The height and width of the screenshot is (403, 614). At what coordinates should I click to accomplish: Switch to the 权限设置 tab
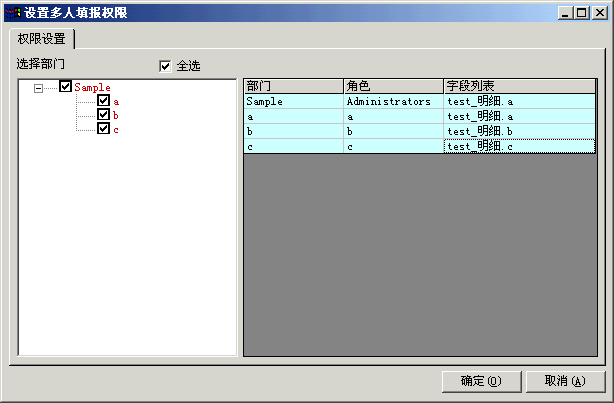(42, 39)
